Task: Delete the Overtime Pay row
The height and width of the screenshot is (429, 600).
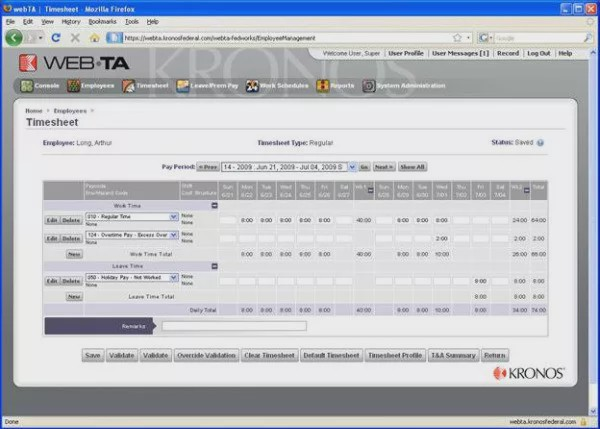Action: point(71,238)
